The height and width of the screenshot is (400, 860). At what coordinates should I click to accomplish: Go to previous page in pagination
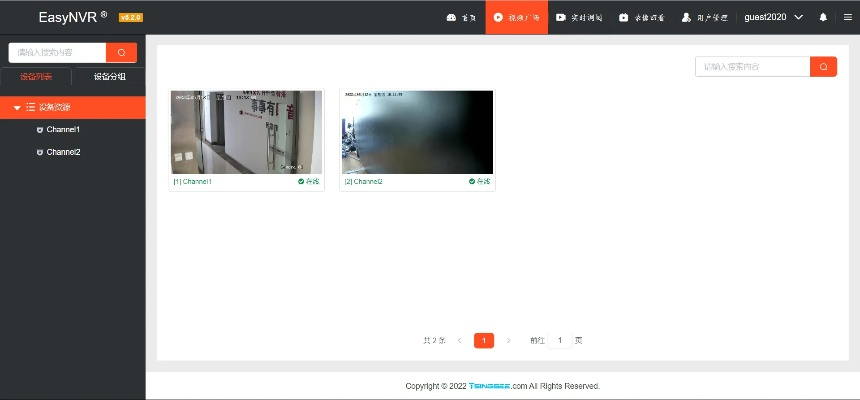coord(459,340)
